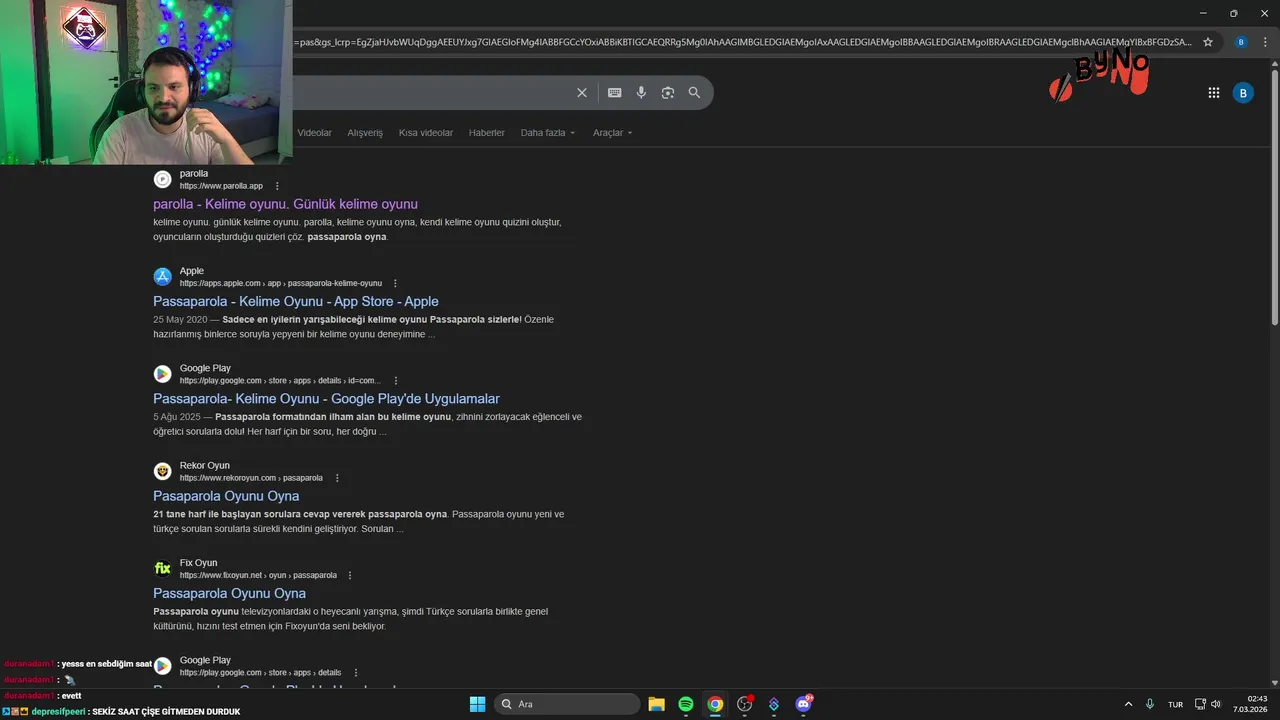Image resolution: width=1280 pixels, height=720 pixels.
Task: Open volume control in system tray
Action: 1216,704
